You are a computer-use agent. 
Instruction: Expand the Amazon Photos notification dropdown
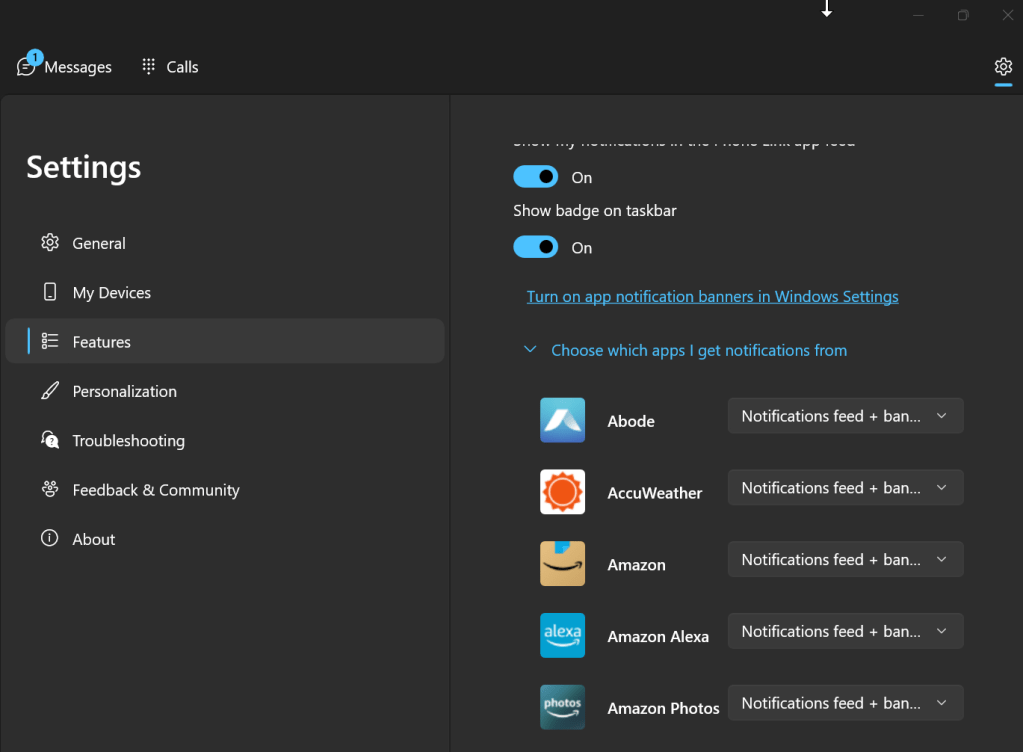(845, 703)
